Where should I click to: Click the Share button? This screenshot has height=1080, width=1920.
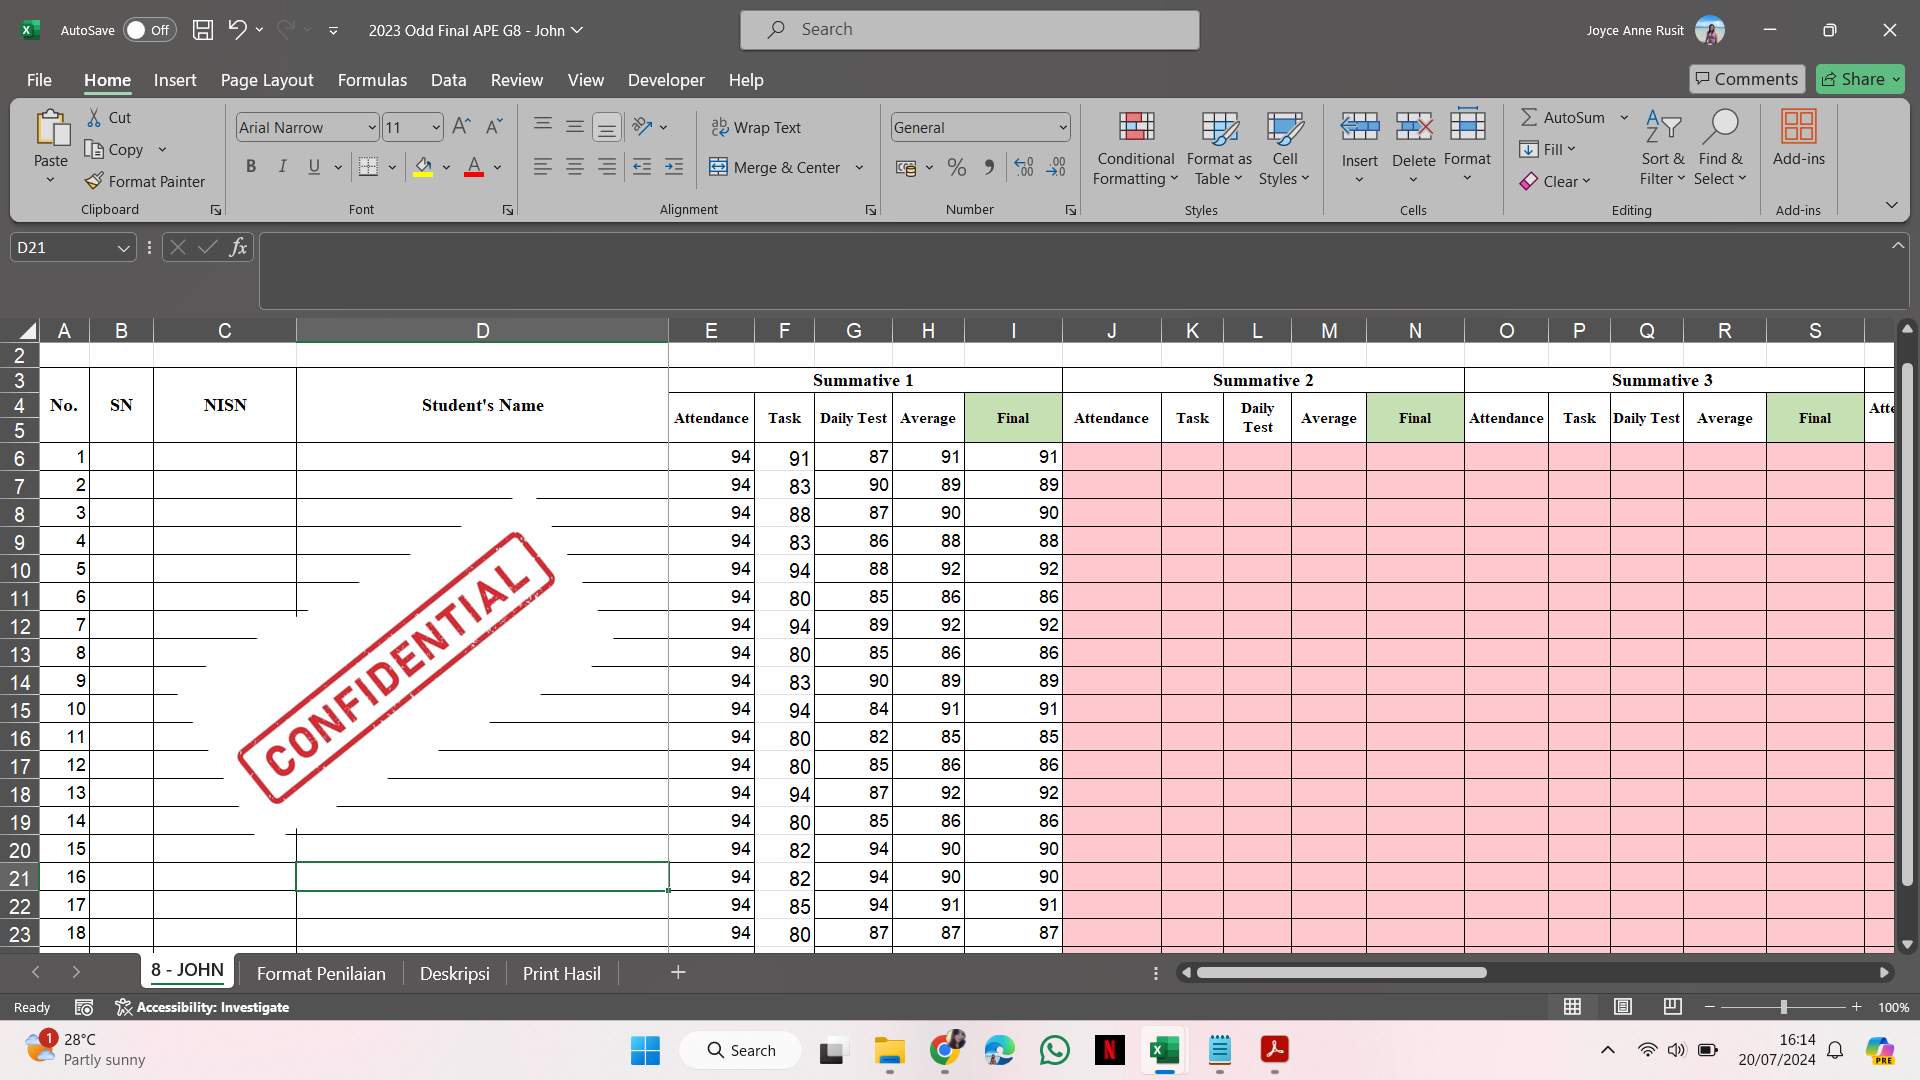coord(1859,79)
